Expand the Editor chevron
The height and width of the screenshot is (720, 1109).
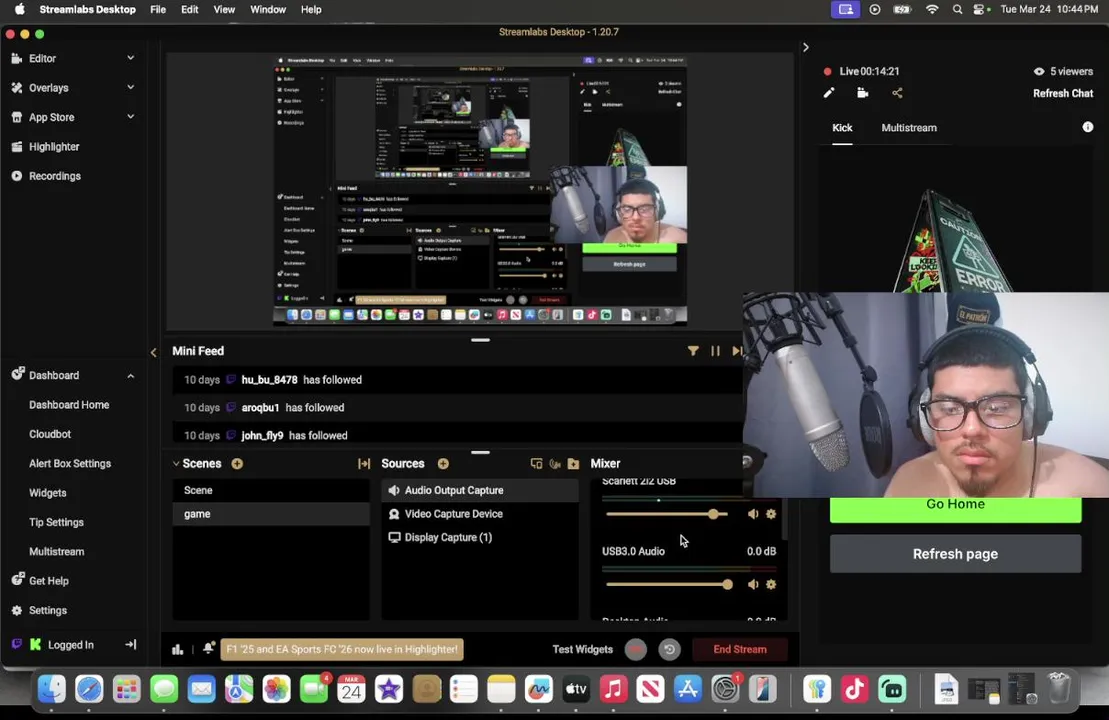(x=131, y=58)
